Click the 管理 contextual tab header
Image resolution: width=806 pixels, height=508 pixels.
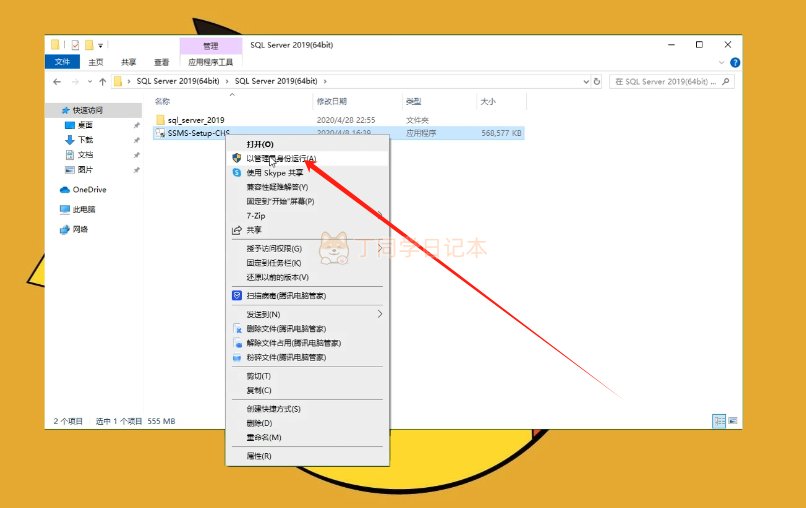tap(211, 46)
